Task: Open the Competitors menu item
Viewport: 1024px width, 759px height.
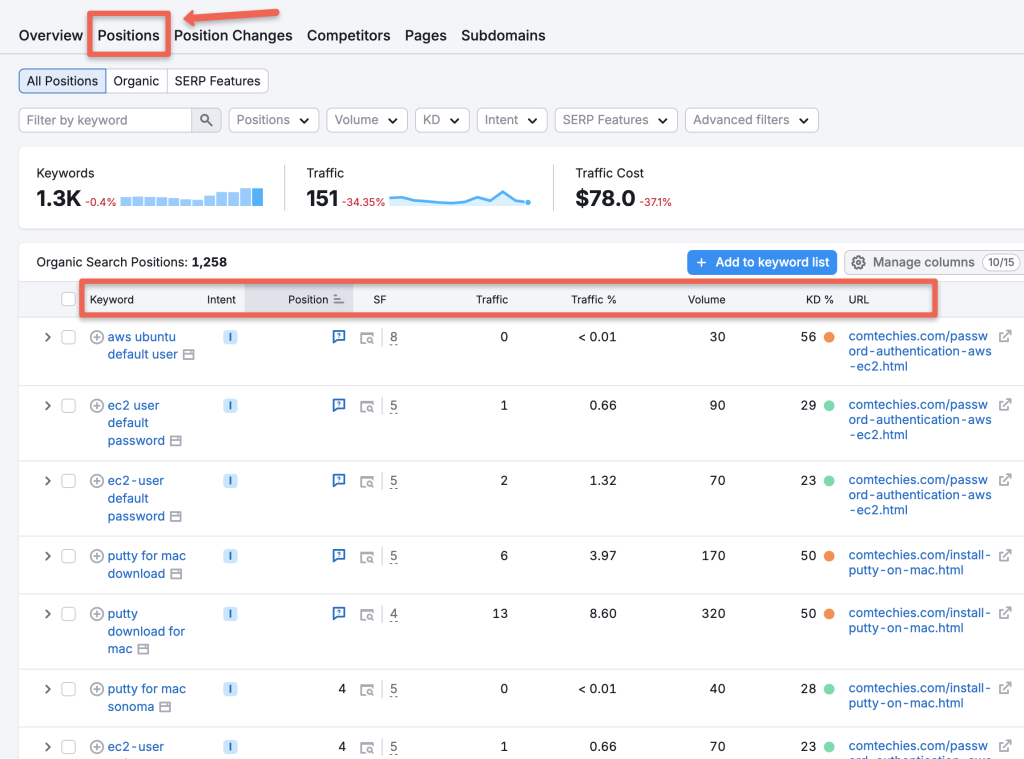Action: [348, 35]
